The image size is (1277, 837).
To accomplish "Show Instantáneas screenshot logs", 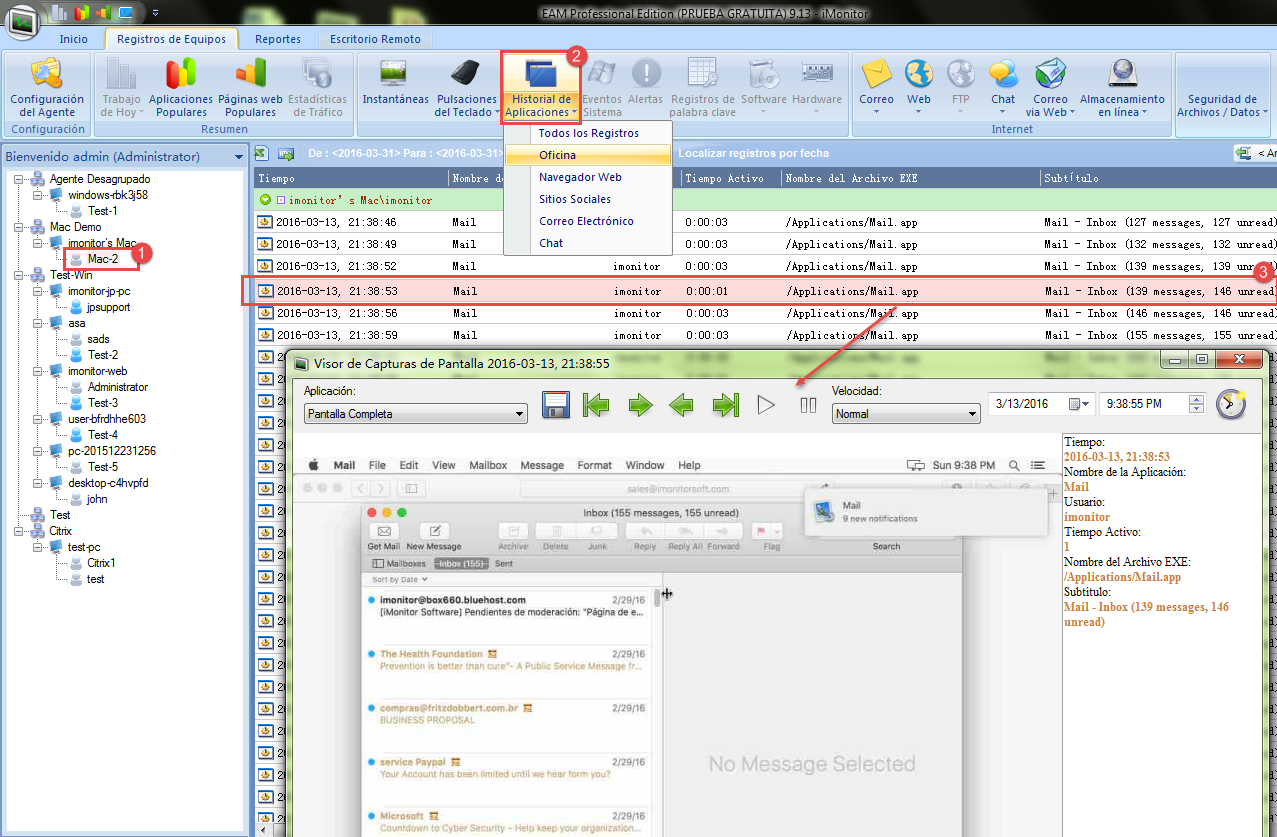I will pyautogui.click(x=395, y=83).
